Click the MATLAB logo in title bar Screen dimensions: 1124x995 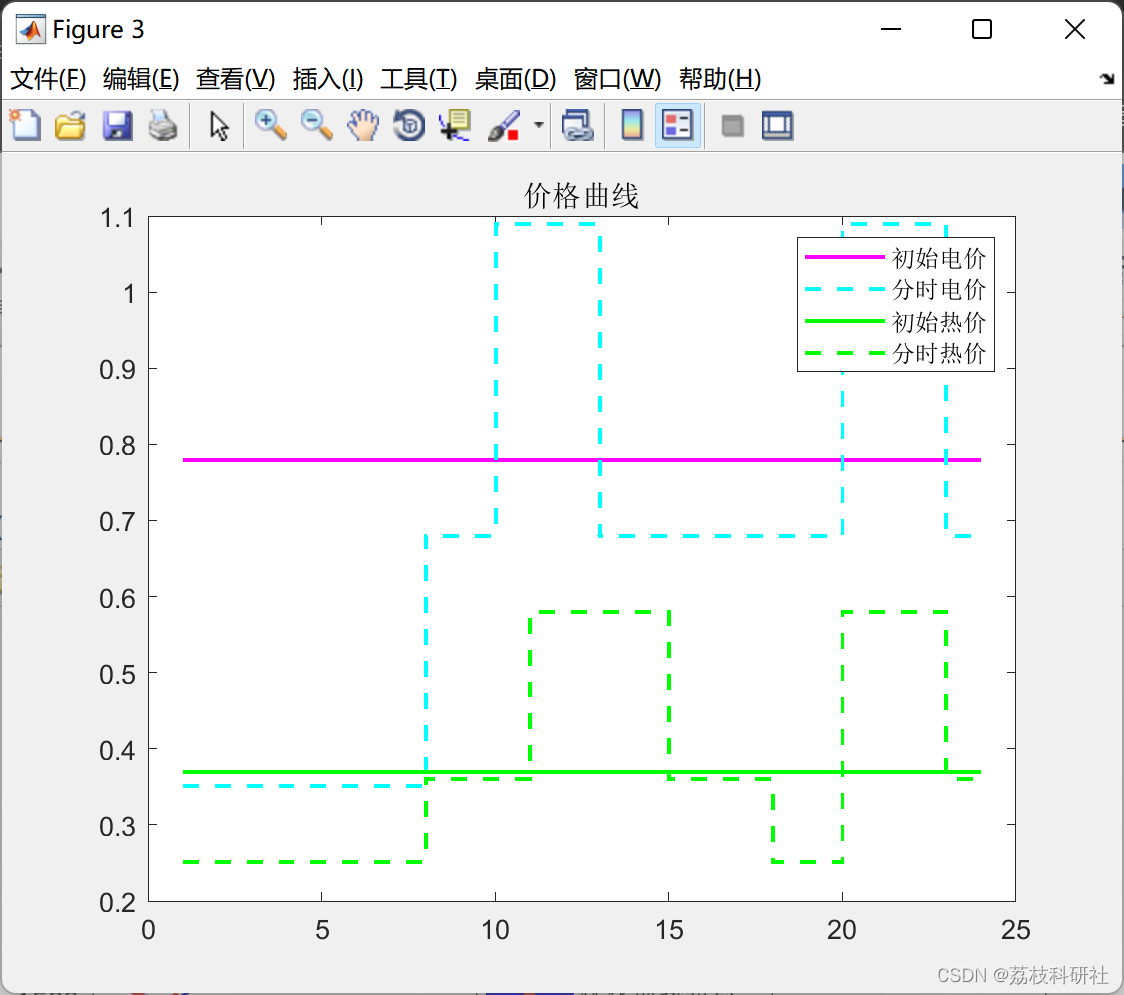tap(31, 29)
